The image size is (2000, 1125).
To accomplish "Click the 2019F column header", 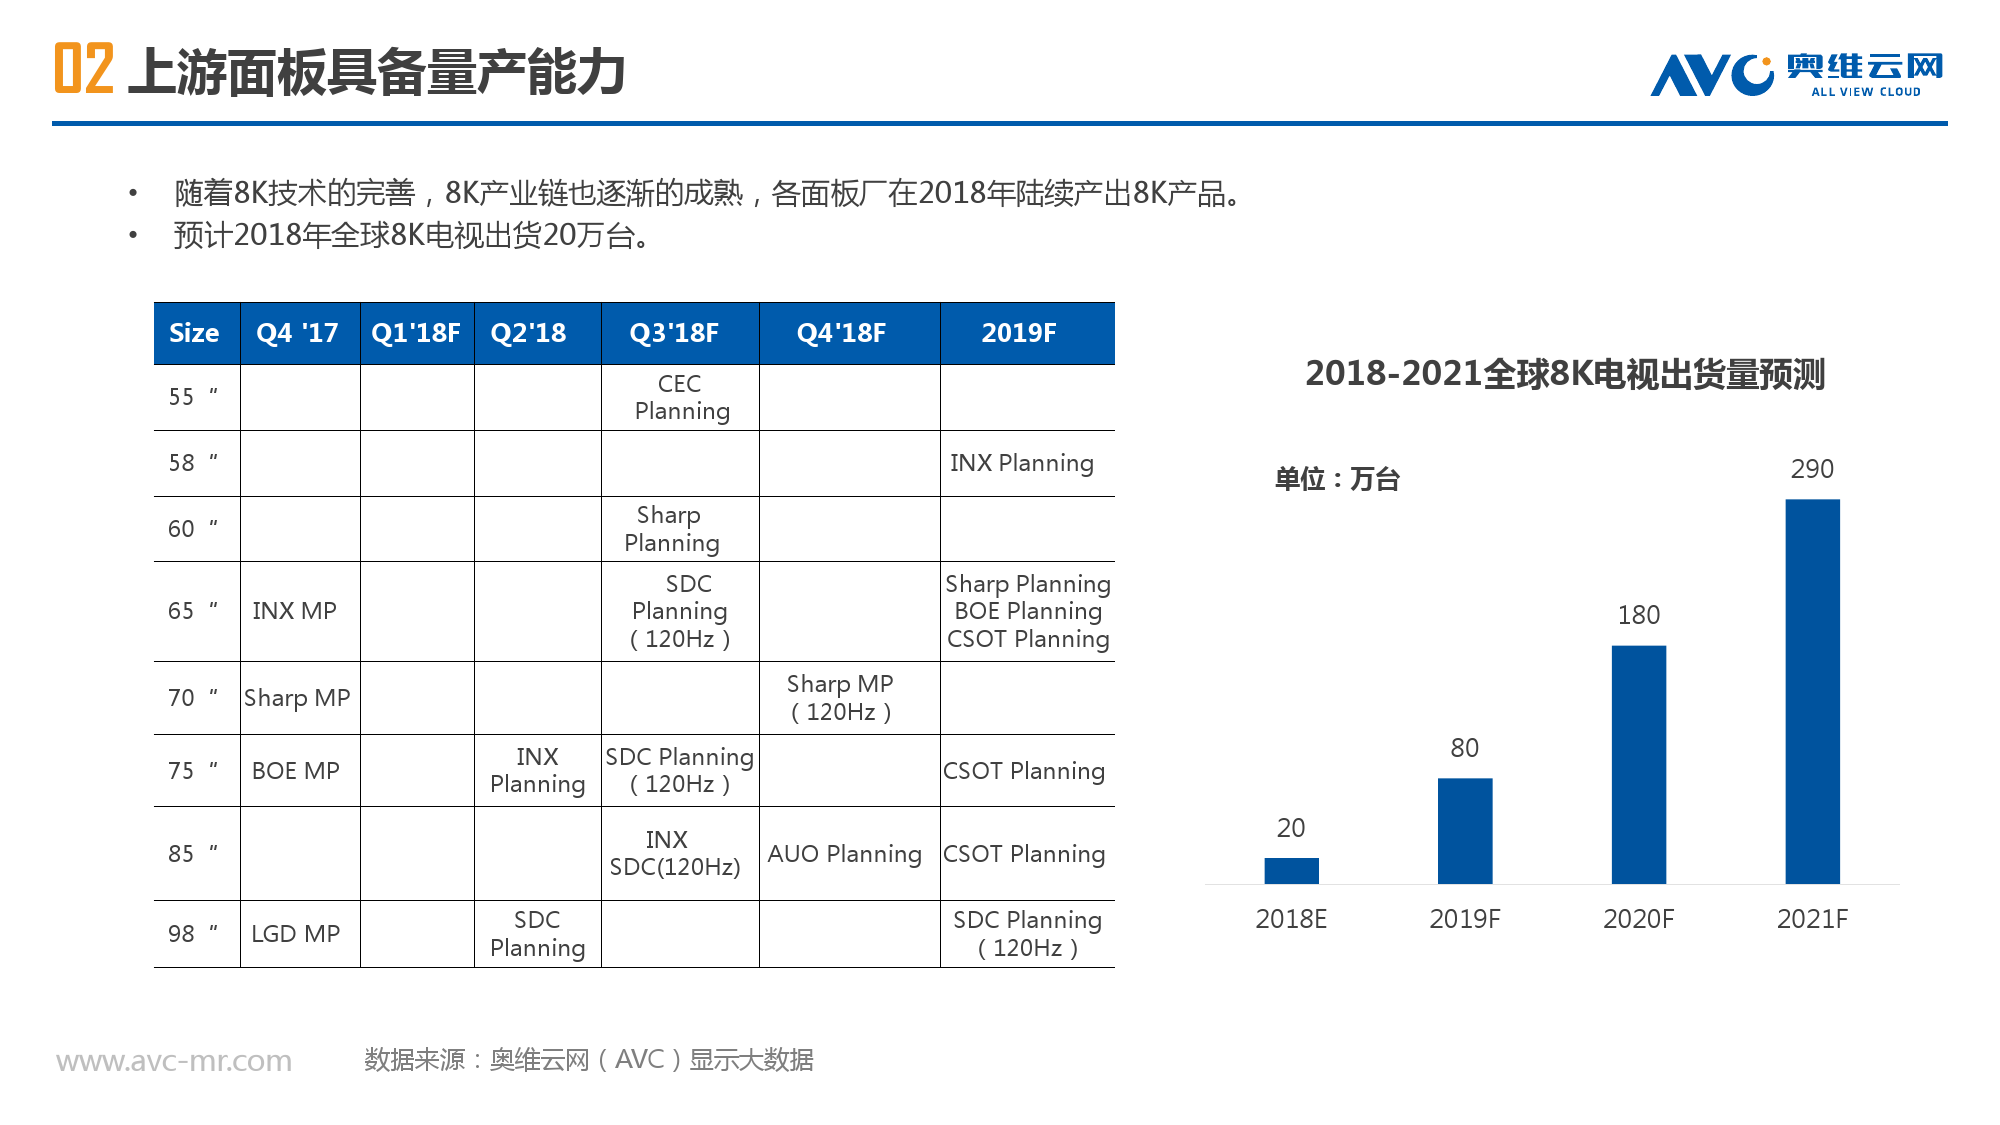I will (1019, 333).
